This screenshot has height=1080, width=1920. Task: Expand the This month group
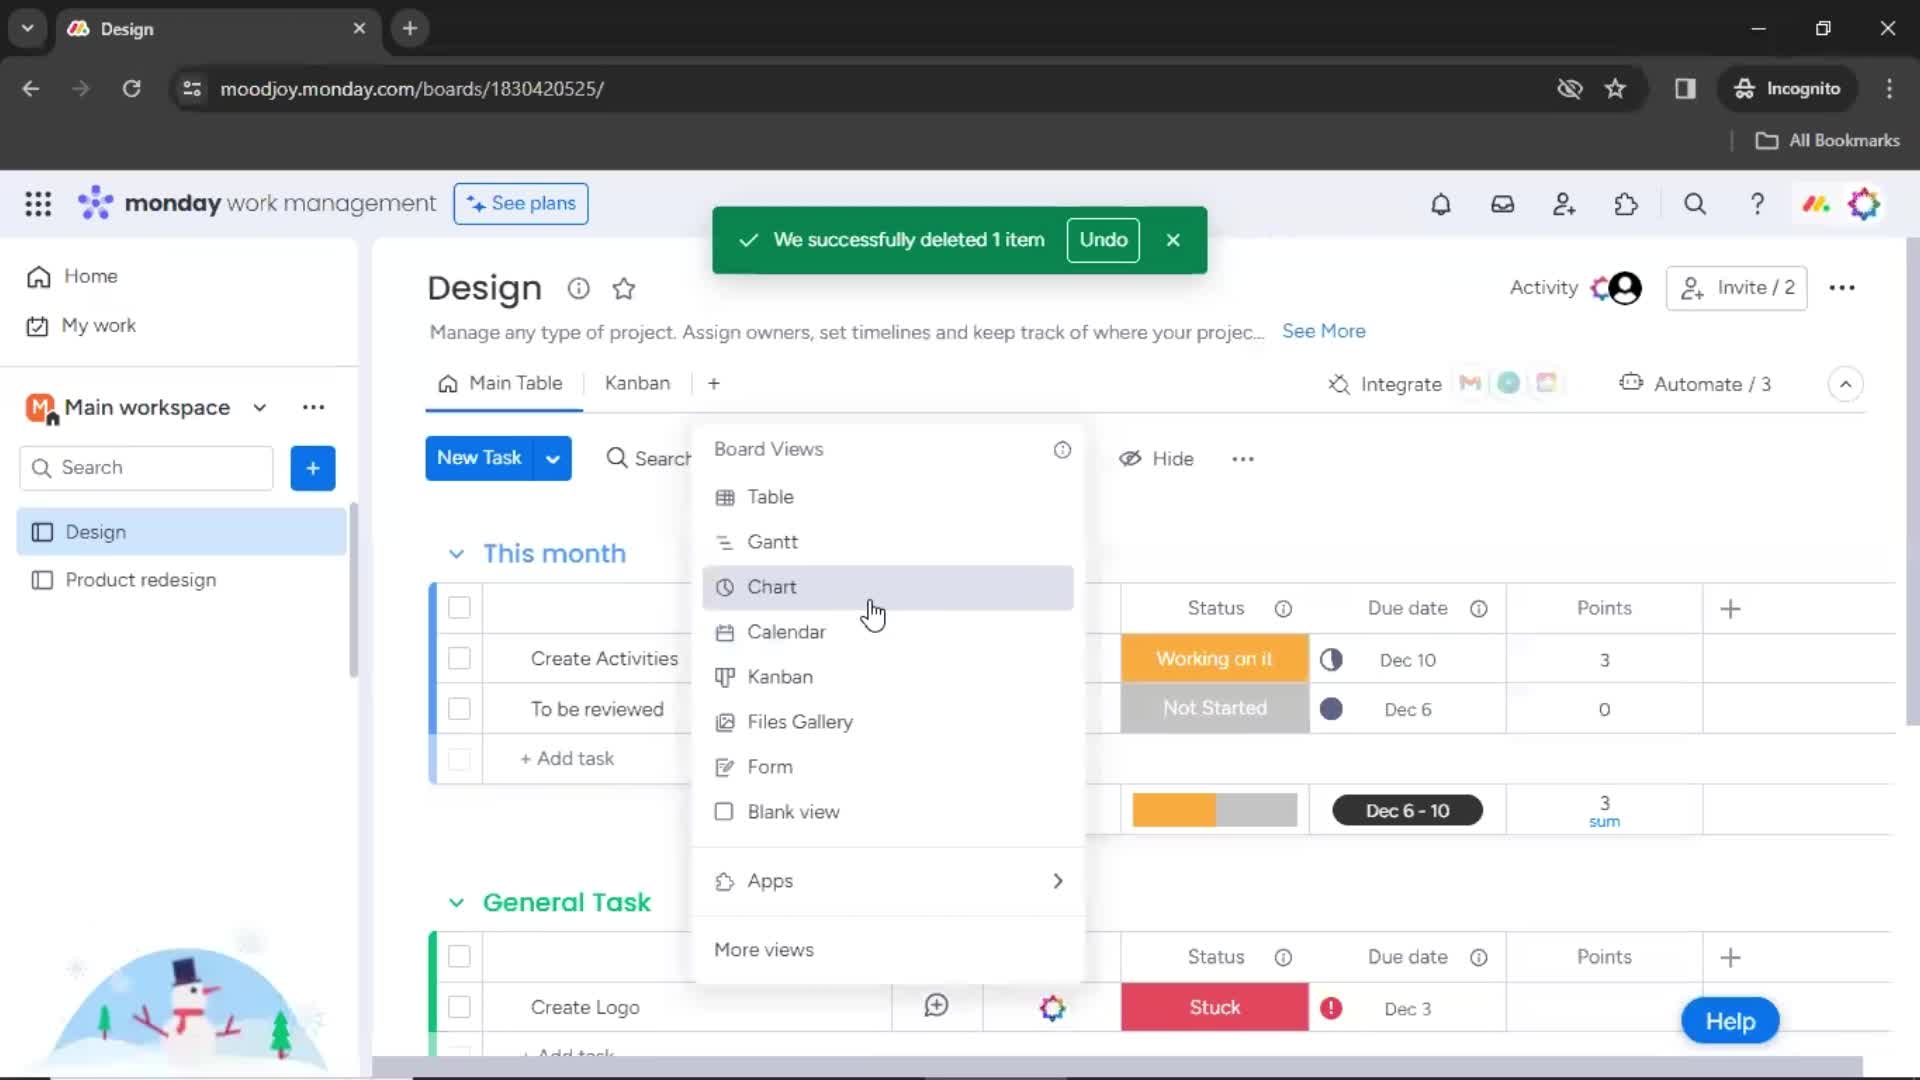[x=456, y=553]
